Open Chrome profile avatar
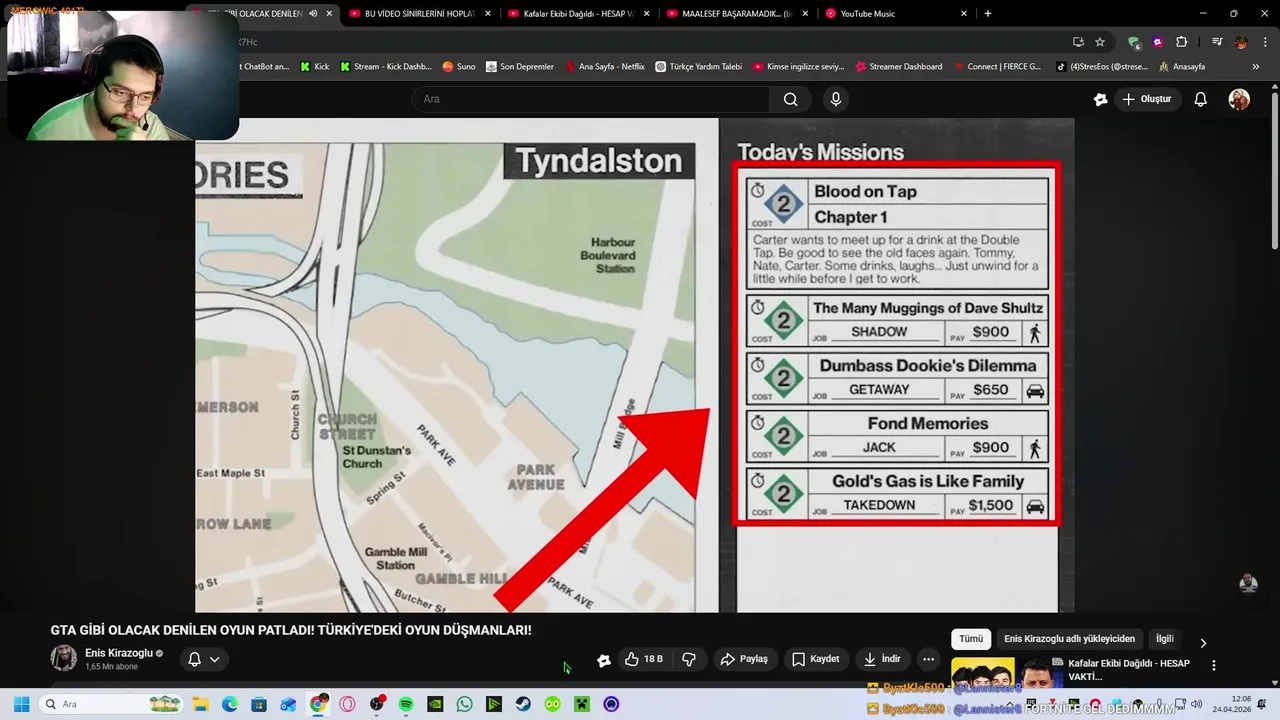This screenshot has width=1280, height=720. pyautogui.click(x=1241, y=42)
